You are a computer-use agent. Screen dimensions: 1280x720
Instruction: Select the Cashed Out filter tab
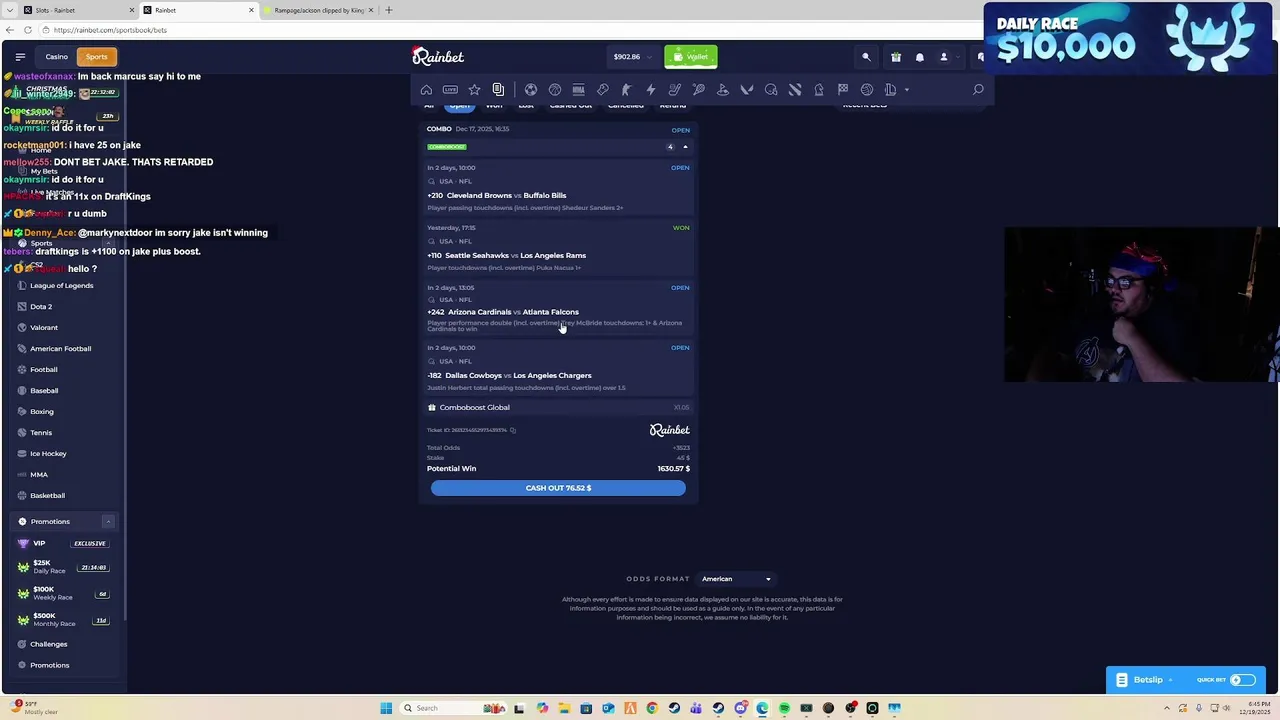tap(570, 106)
